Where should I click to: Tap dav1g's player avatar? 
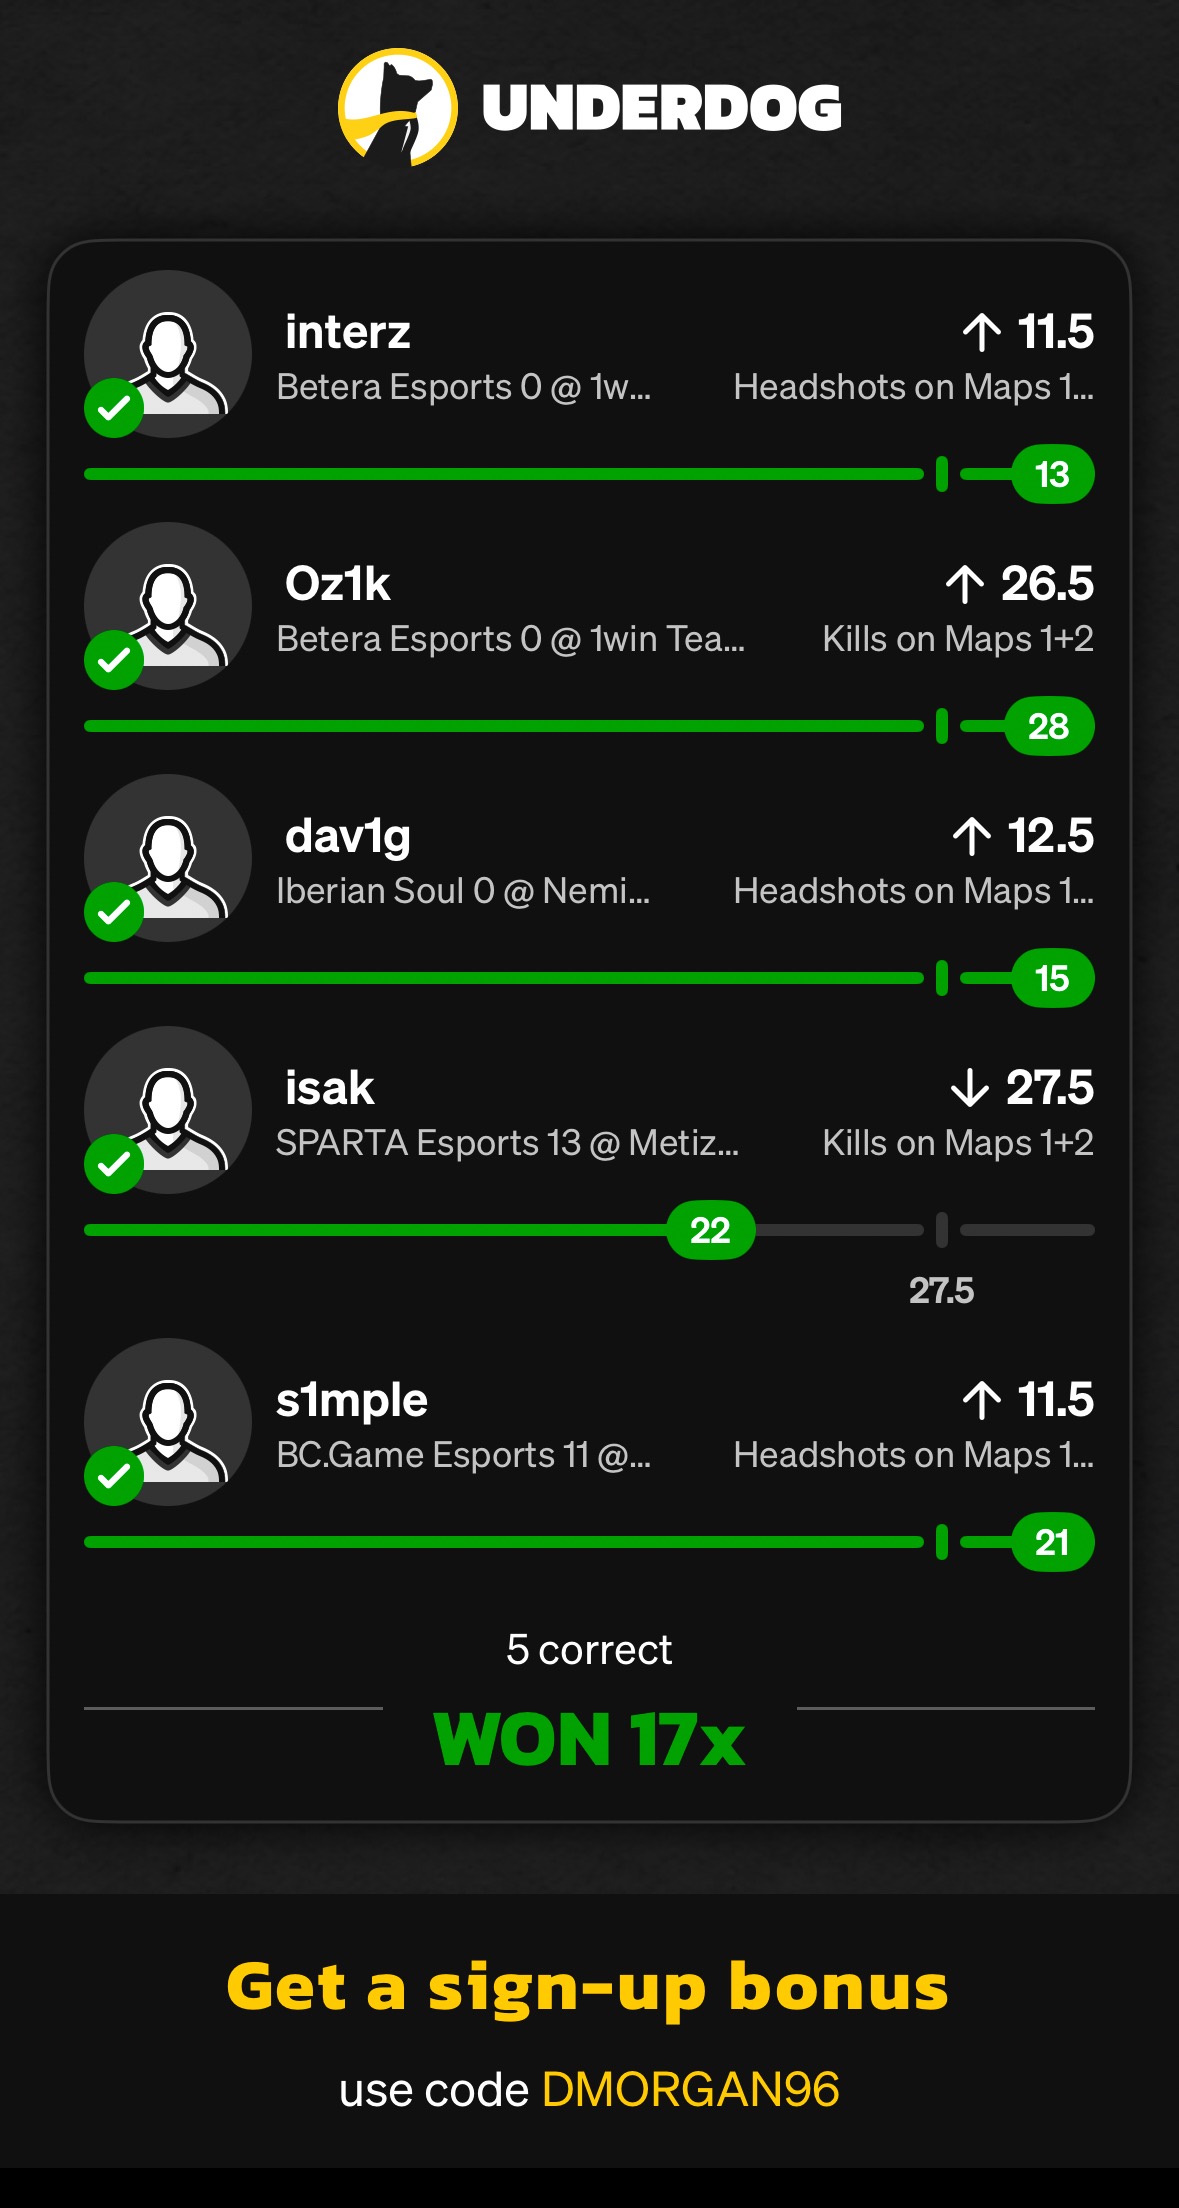point(168,858)
